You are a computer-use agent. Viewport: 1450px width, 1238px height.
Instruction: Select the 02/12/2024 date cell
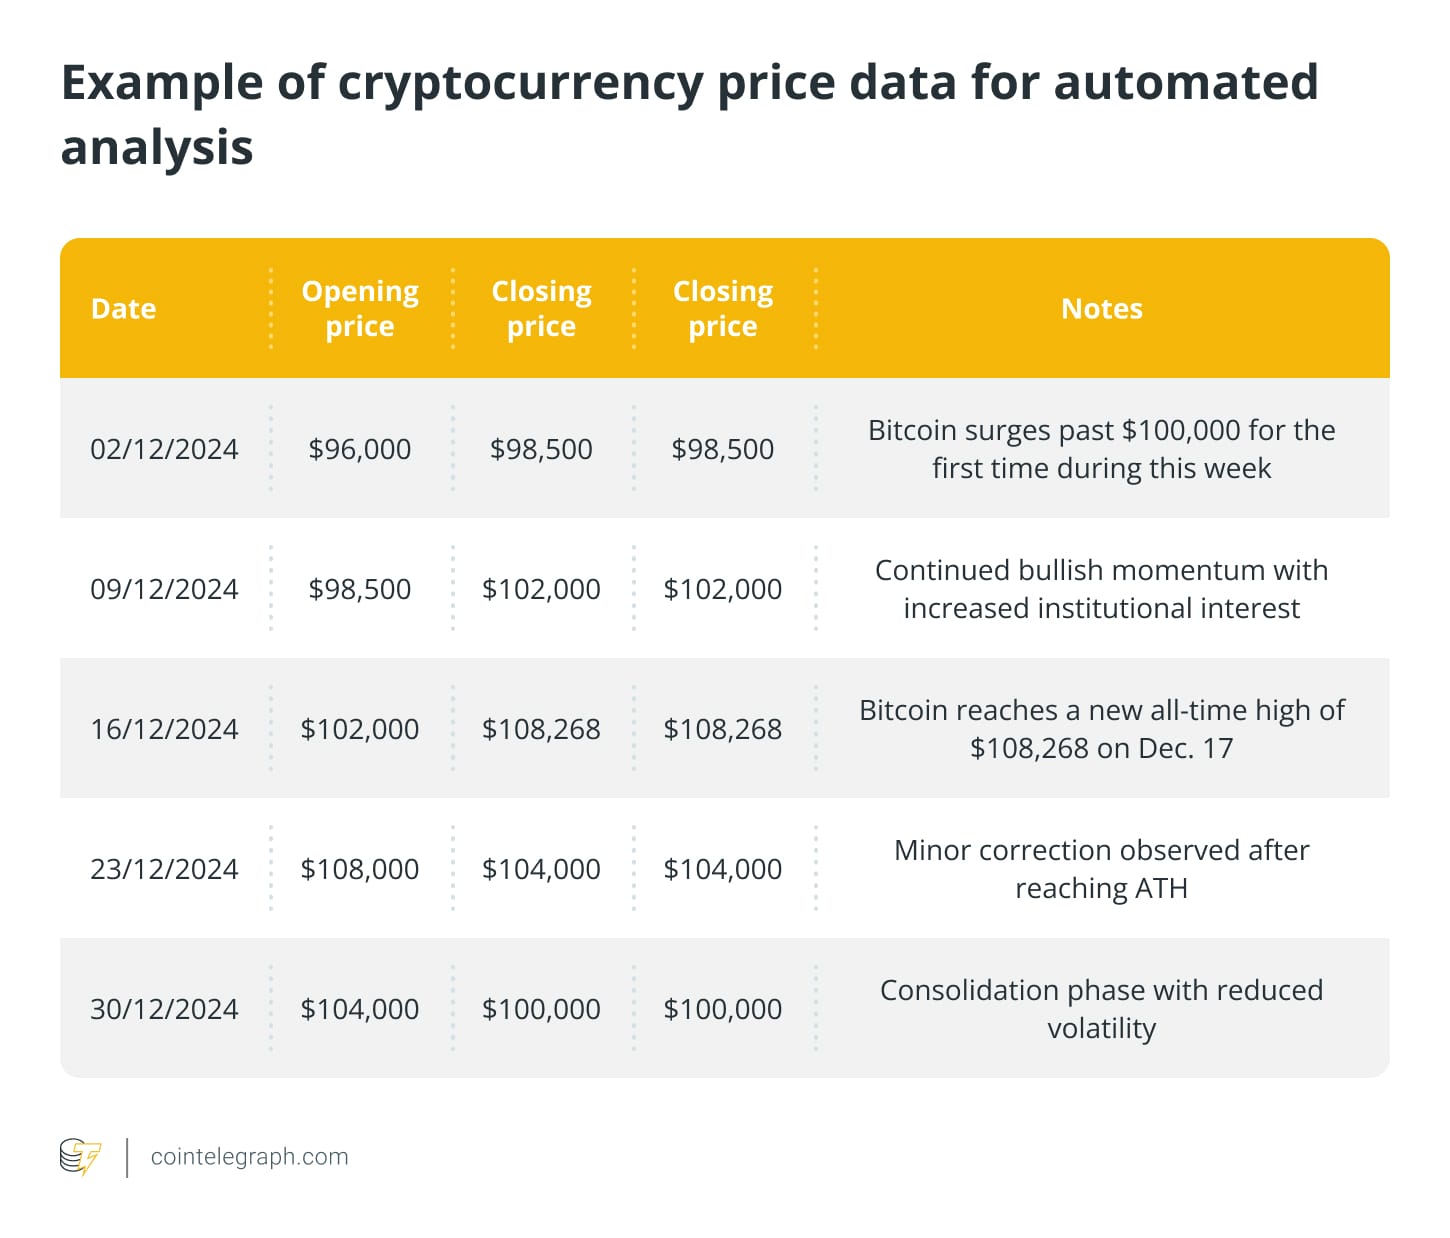click(x=164, y=449)
